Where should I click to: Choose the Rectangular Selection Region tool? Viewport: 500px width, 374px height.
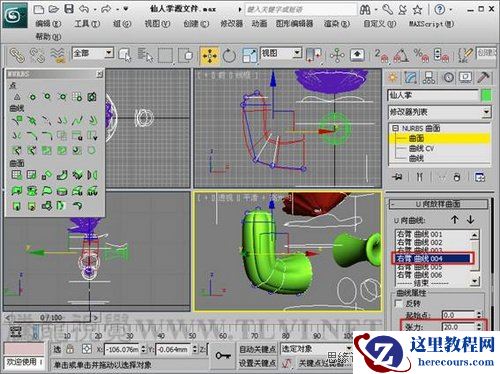click(165, 55)
